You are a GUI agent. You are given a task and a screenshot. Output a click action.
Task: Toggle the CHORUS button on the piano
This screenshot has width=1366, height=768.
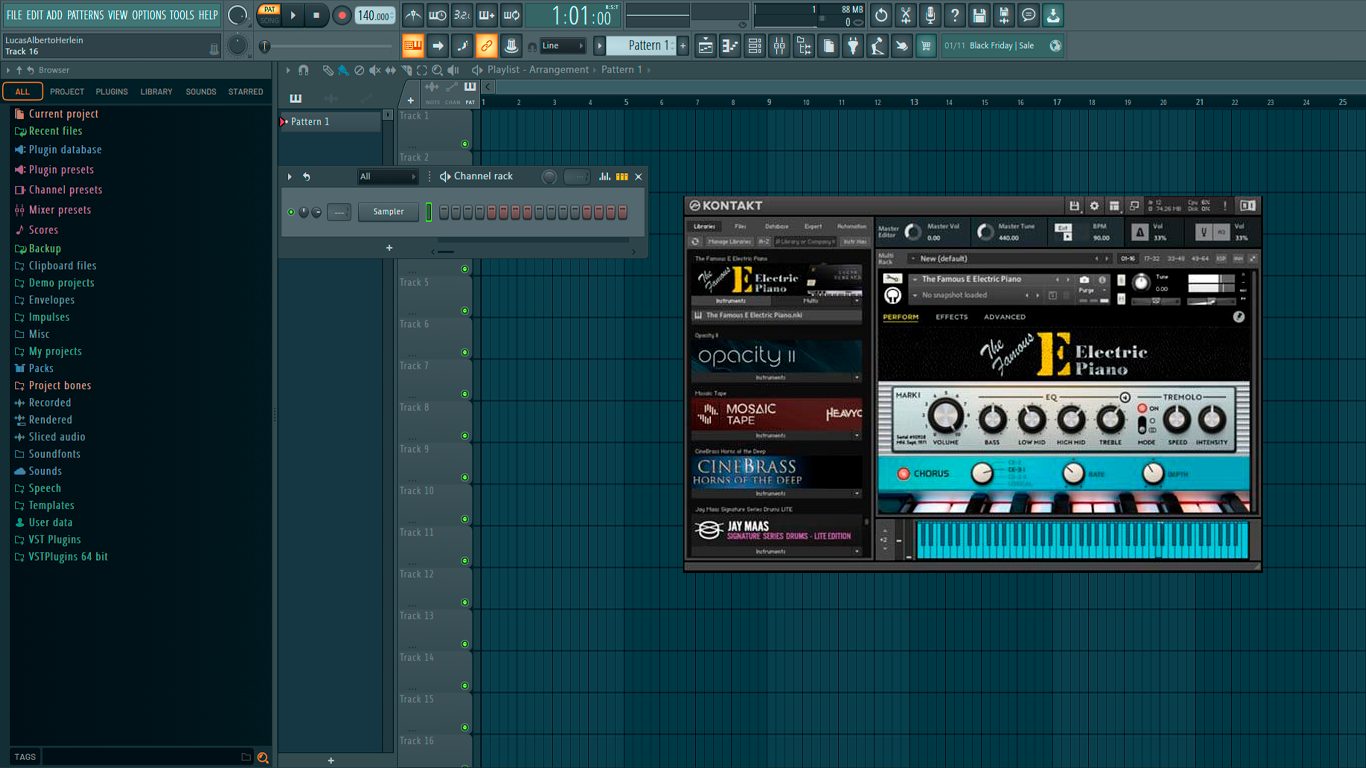tap(903, 474)
